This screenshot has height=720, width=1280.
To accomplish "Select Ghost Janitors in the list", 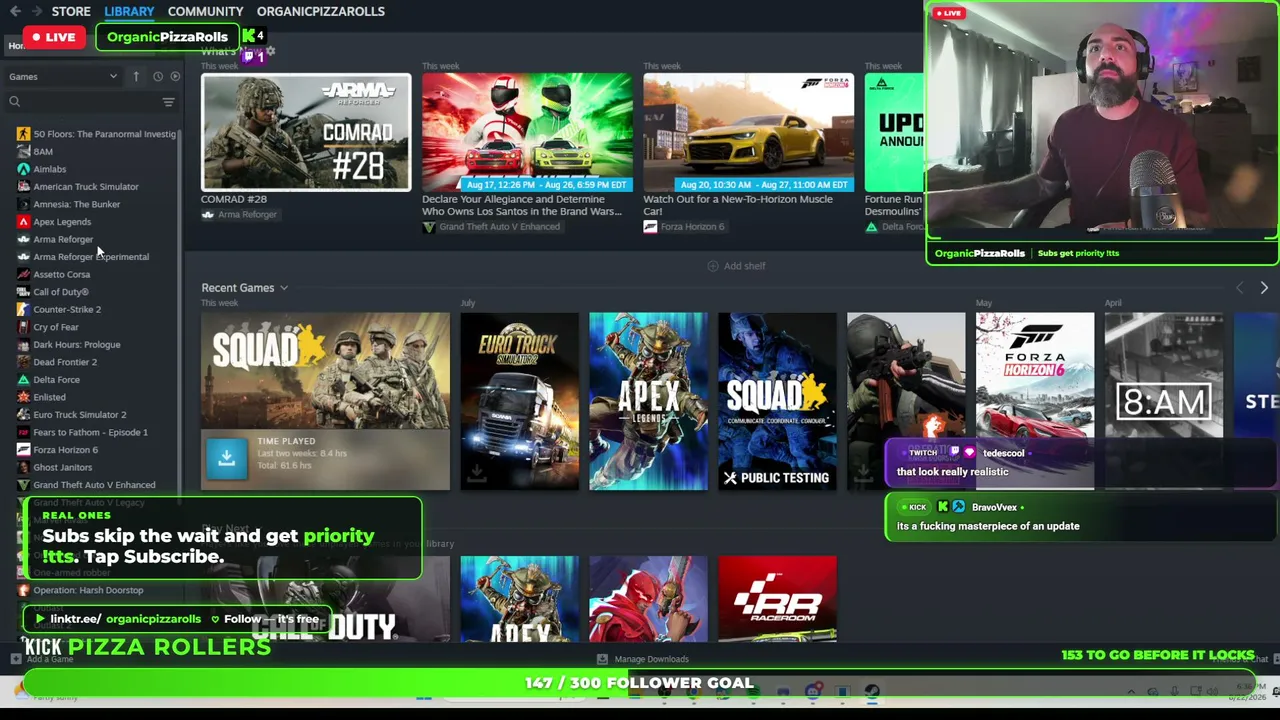I will point(62,467).
